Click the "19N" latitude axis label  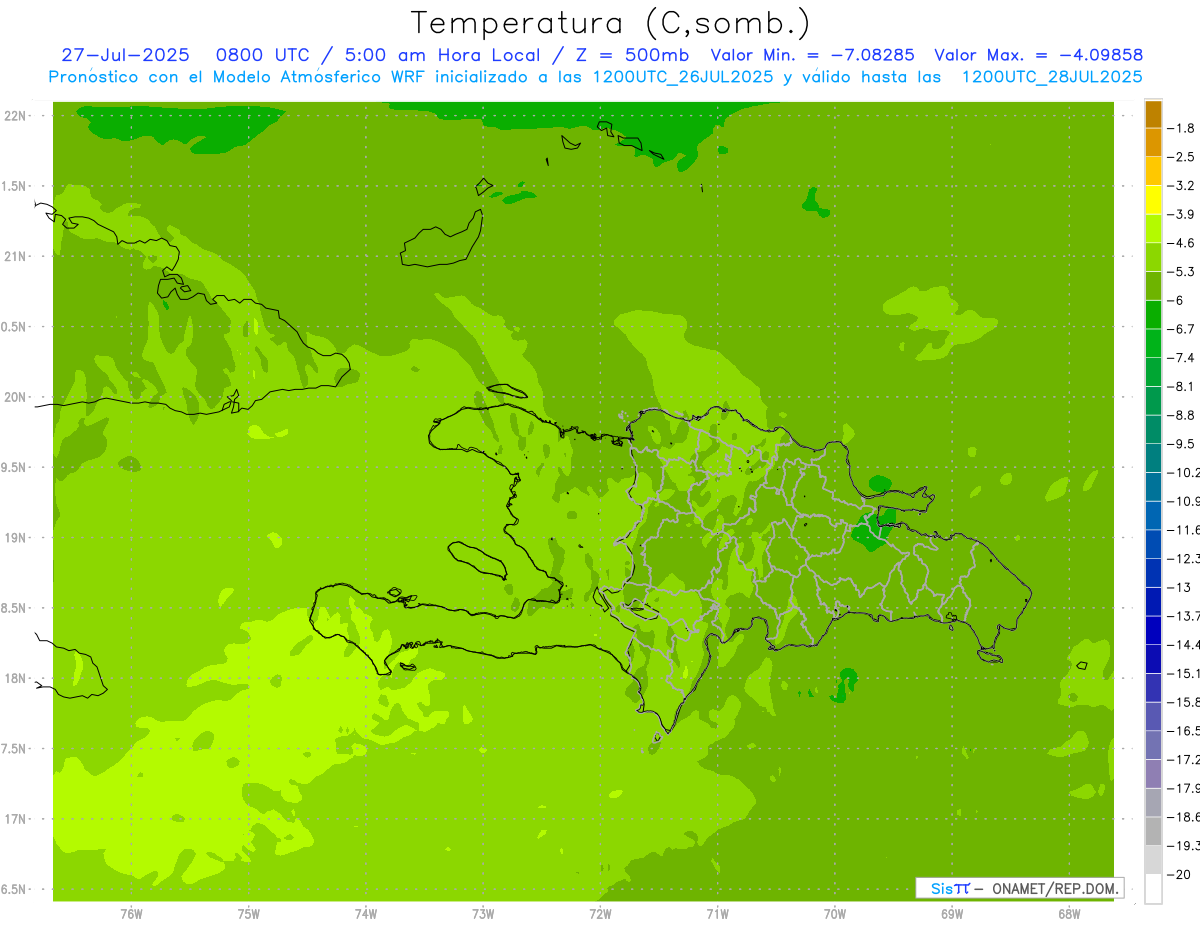[15, 537]
